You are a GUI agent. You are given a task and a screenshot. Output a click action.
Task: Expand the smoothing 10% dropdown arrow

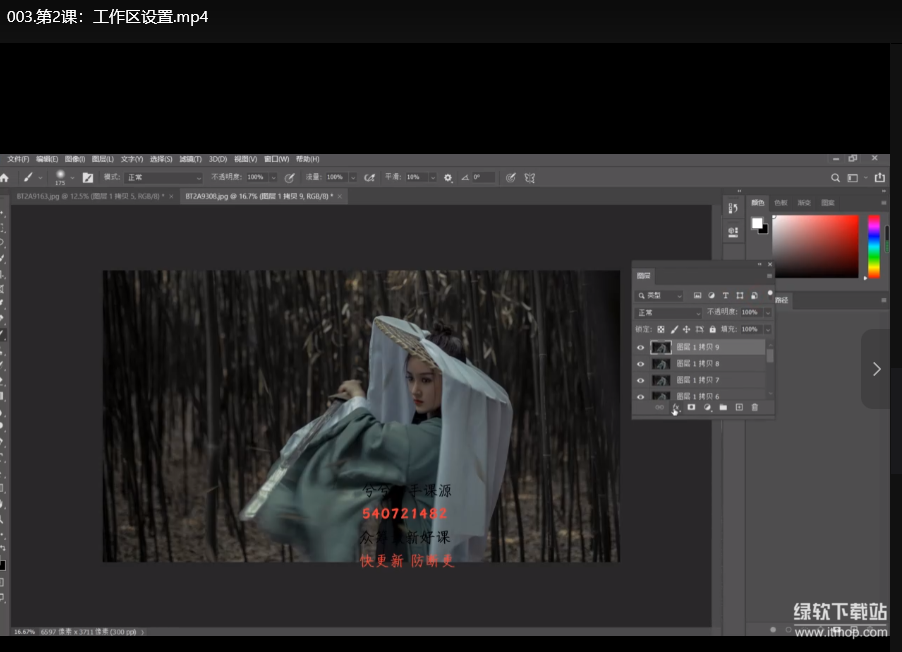(433, 178)
